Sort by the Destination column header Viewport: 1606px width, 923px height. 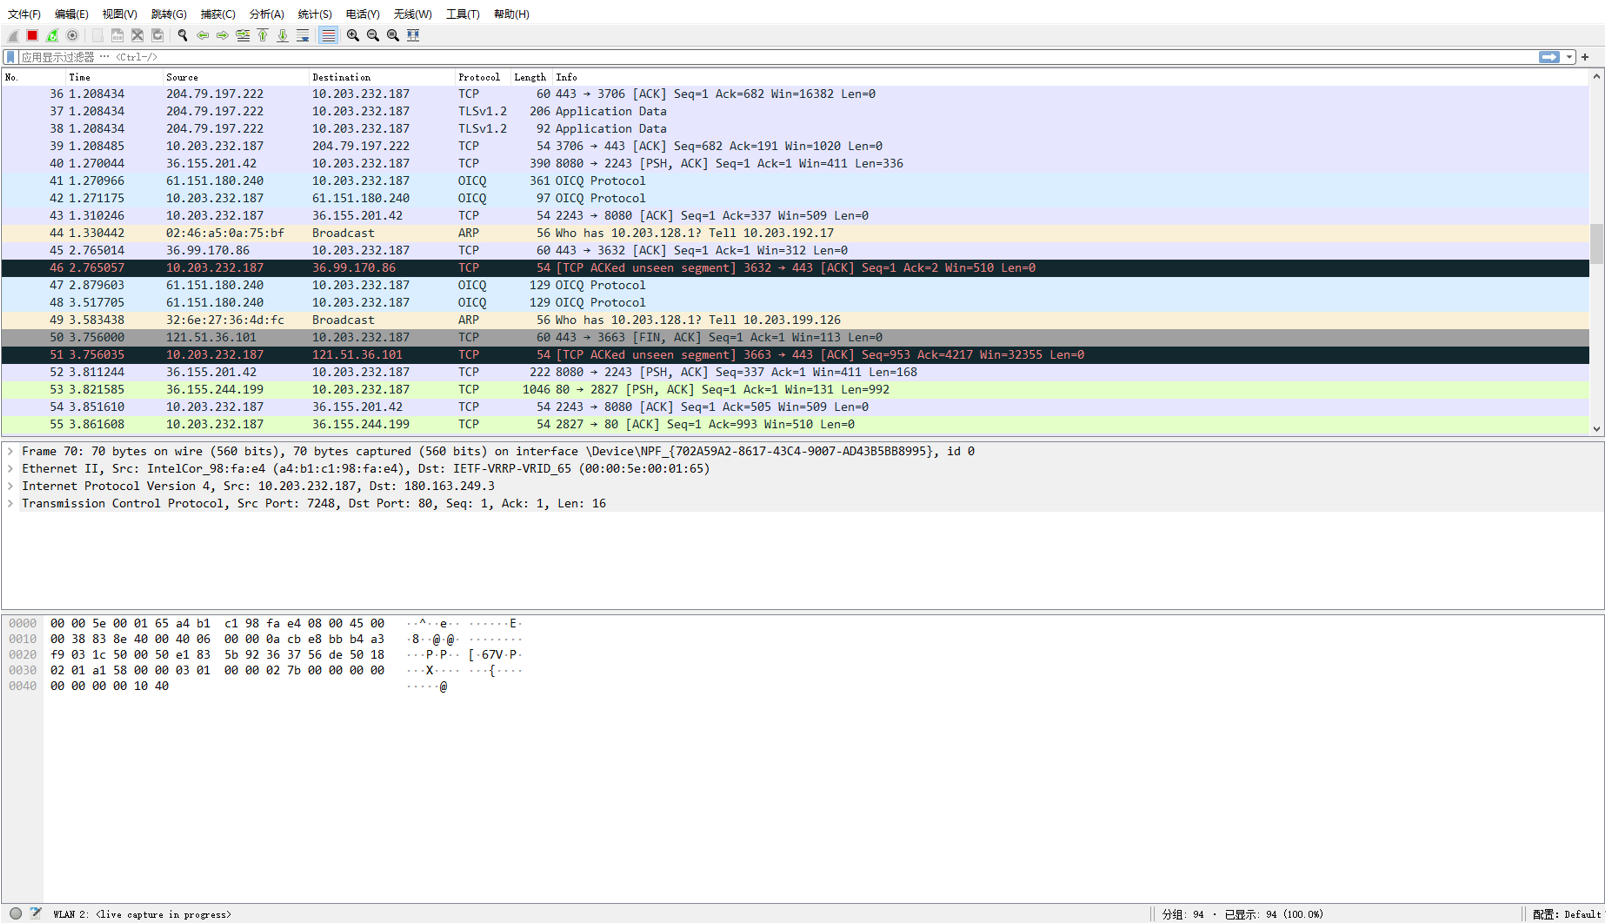(x=381, y=77)
